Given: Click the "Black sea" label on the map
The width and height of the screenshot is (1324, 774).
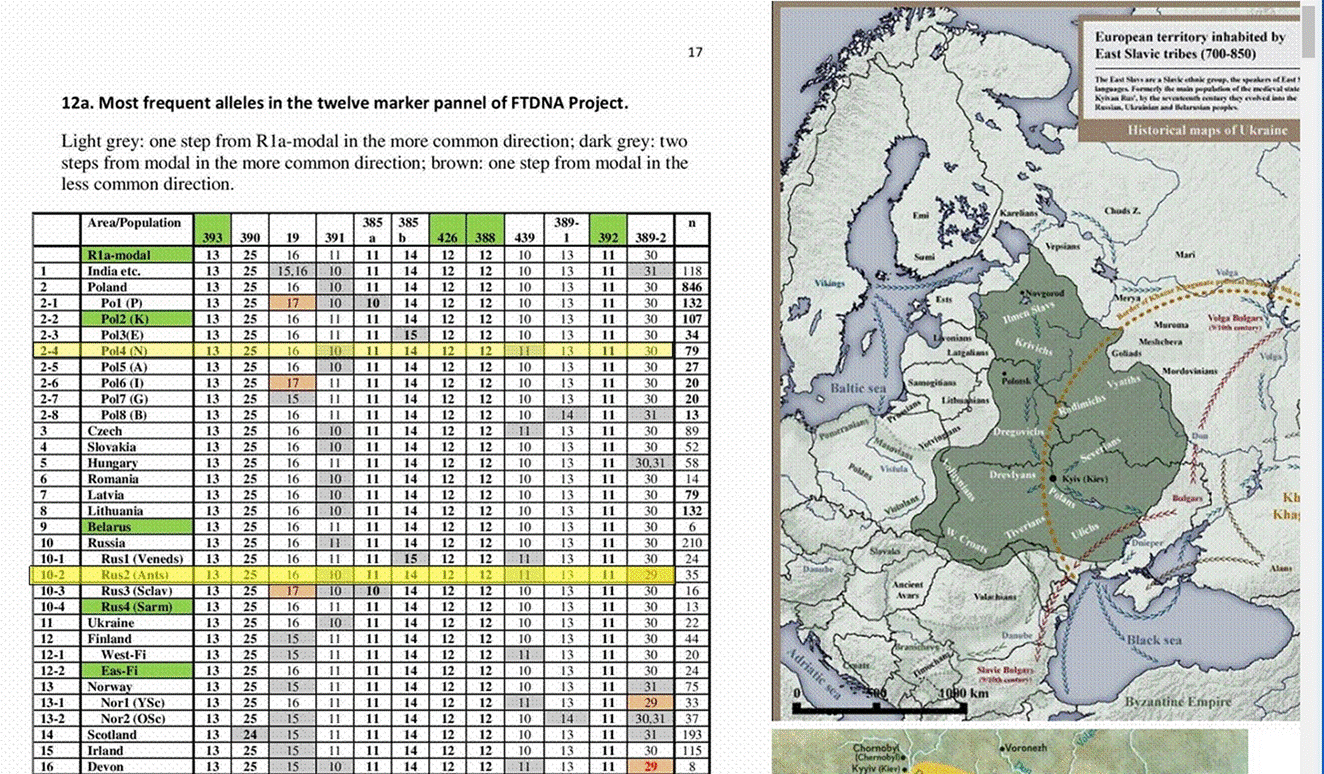Looking at the screenshot, I should pos(1155,639).
